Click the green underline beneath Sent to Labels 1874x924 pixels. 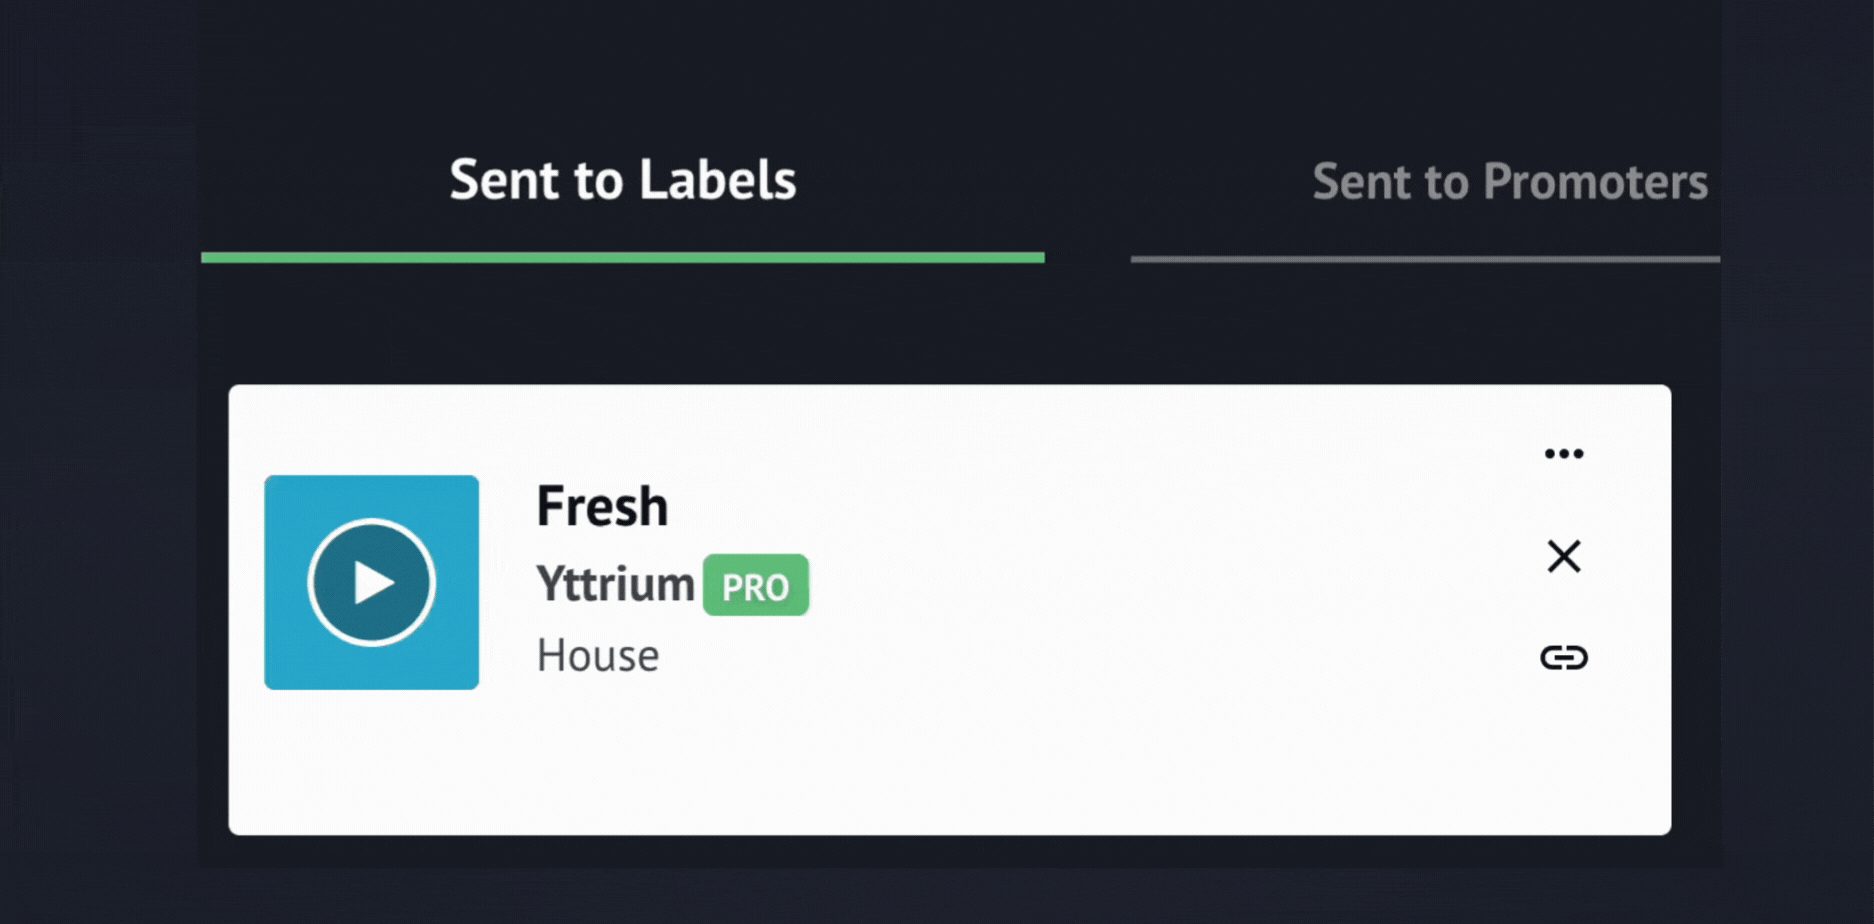coord(622,258)
